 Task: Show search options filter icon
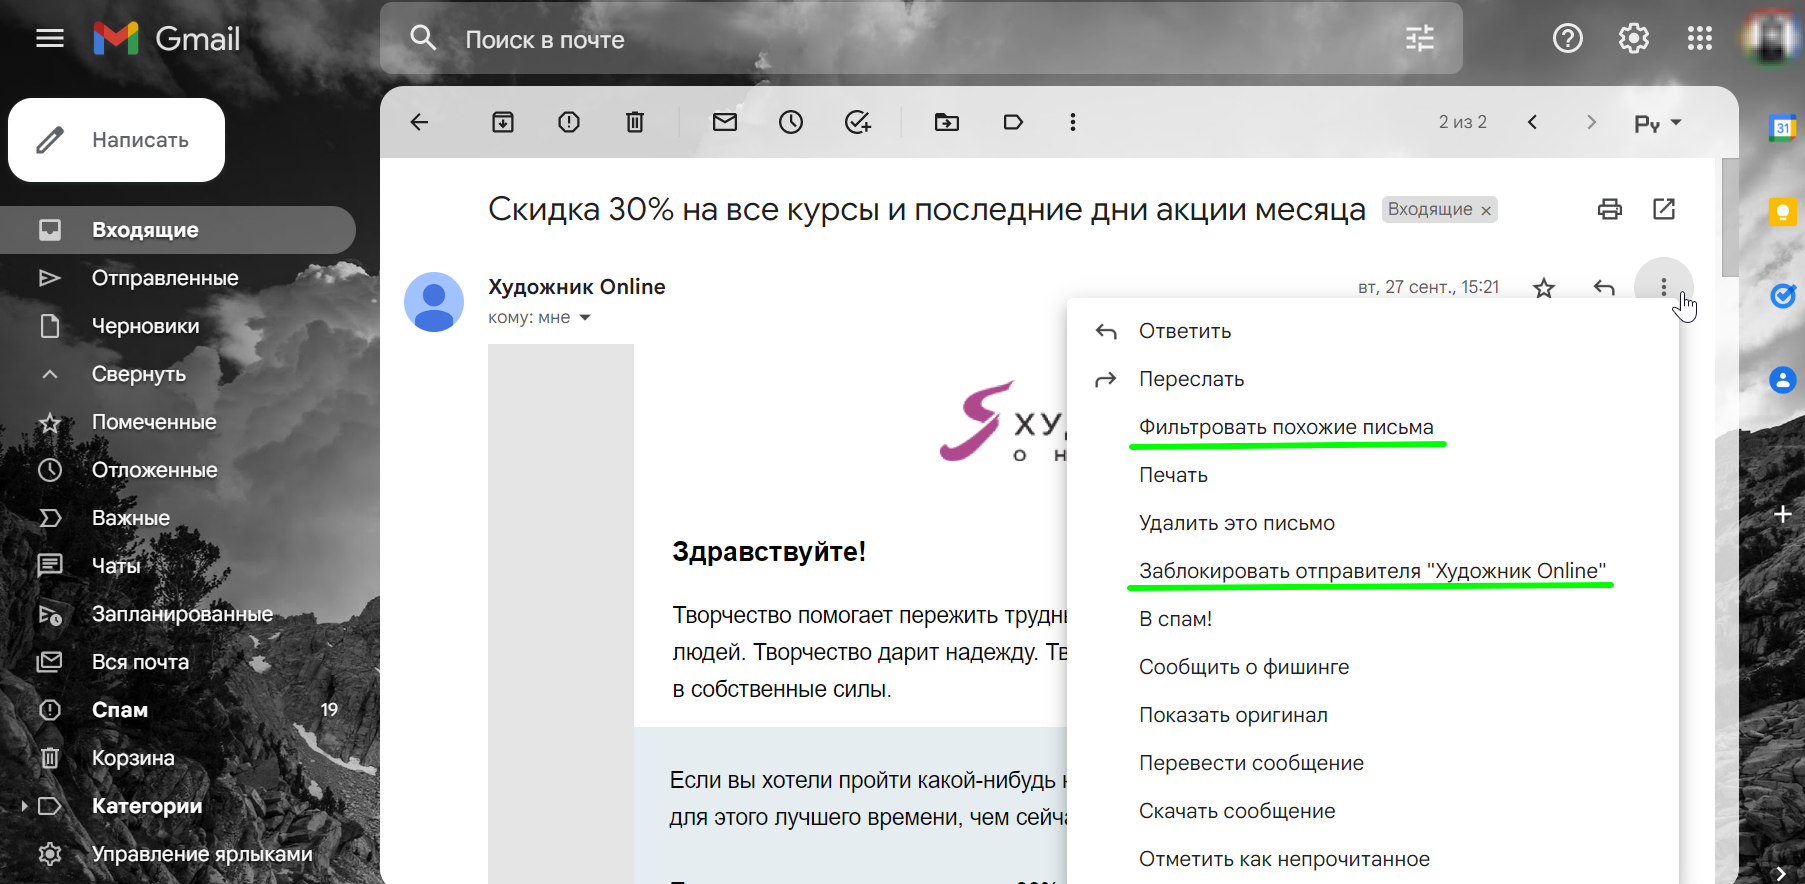1420,39
